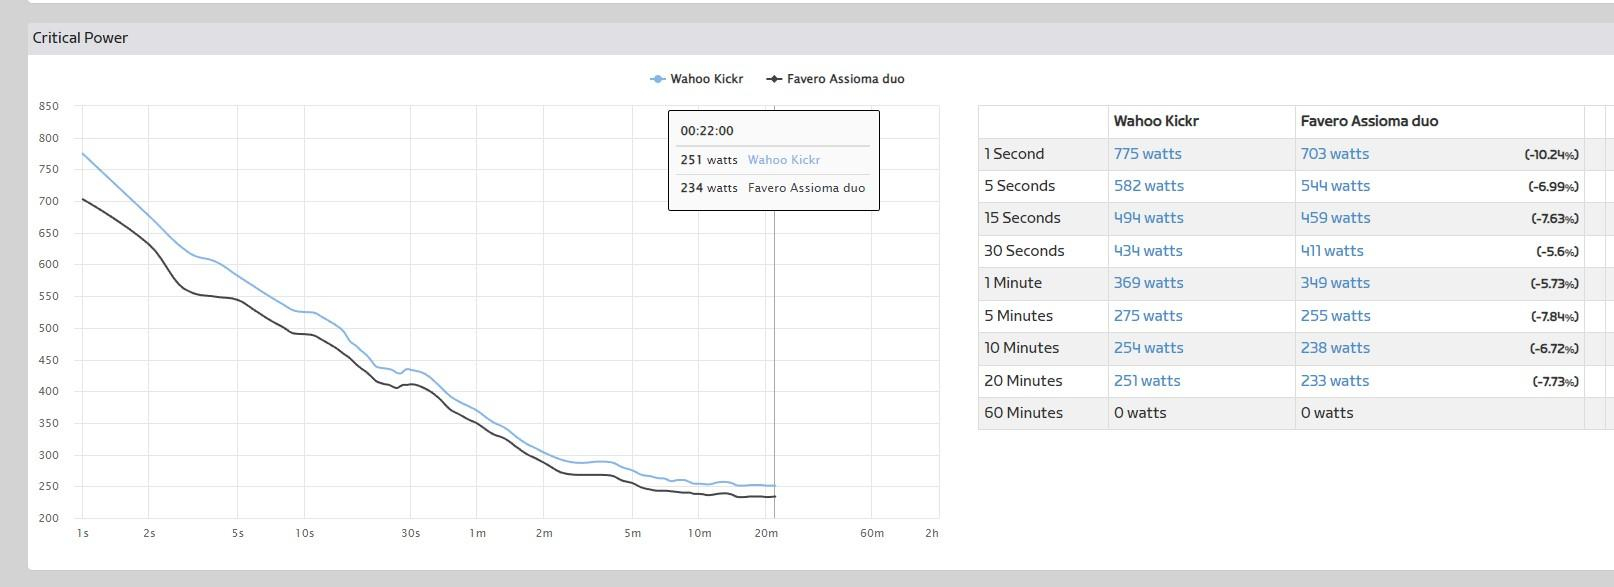Open 349 watts 1 Minute value
1614x587 pixels.
(x=1335, y=283)
